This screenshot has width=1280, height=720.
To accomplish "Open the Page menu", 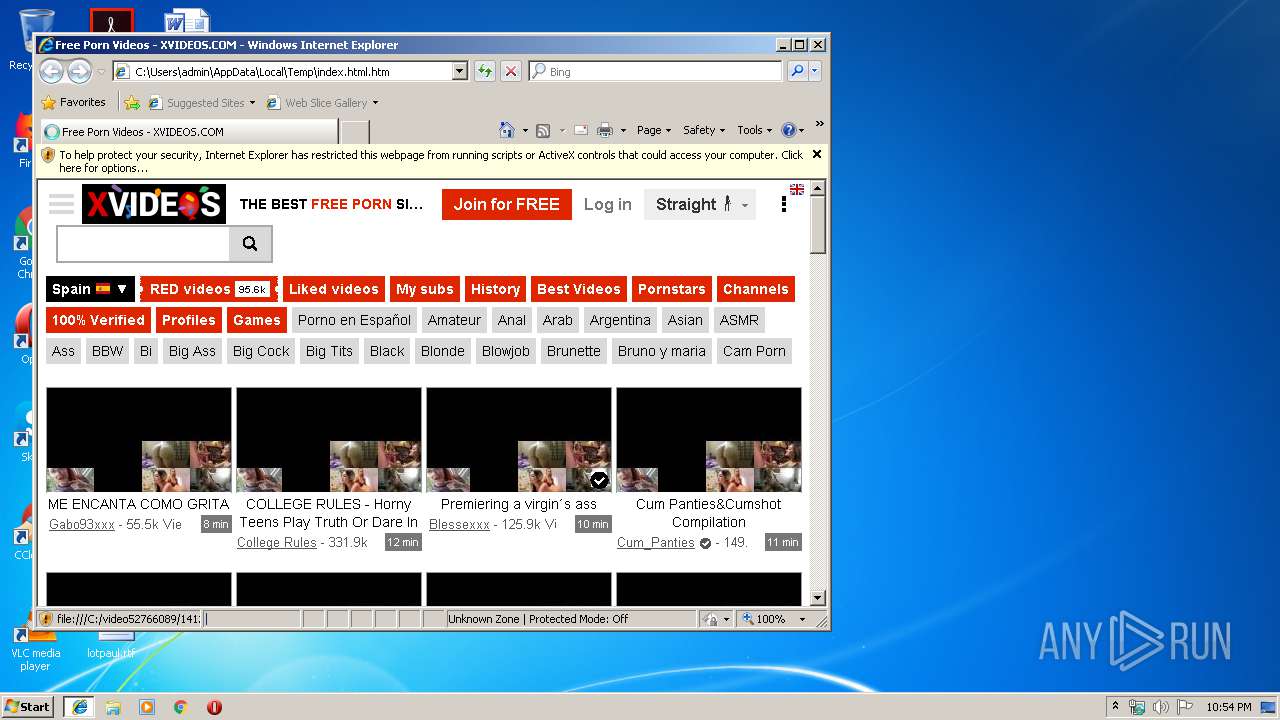I will coord(654,130).
